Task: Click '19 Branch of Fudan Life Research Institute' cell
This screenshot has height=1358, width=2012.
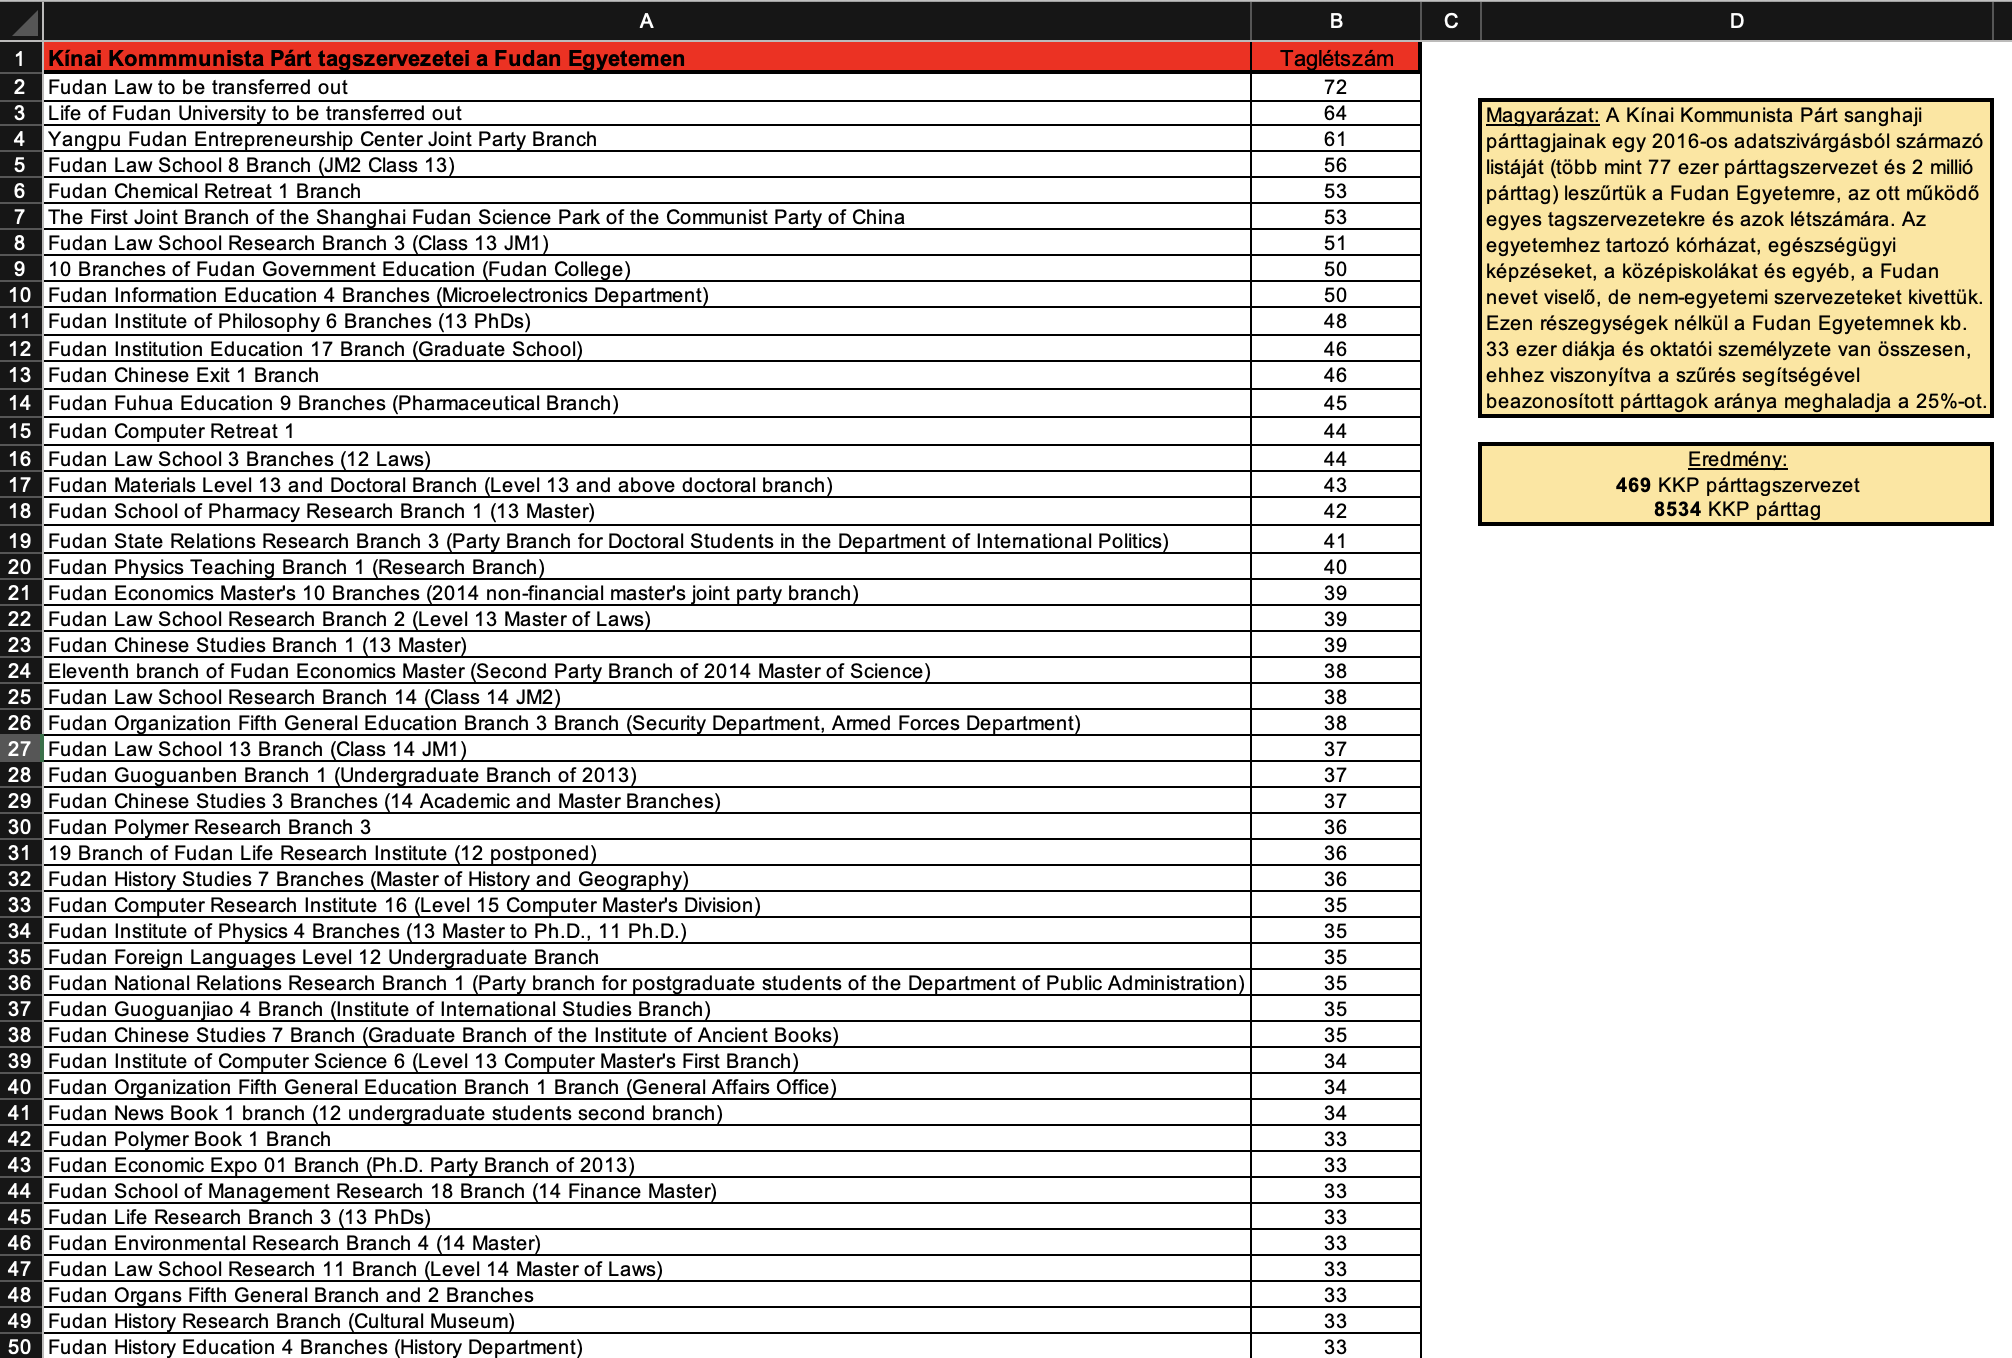Action: (x=647, y=853)
